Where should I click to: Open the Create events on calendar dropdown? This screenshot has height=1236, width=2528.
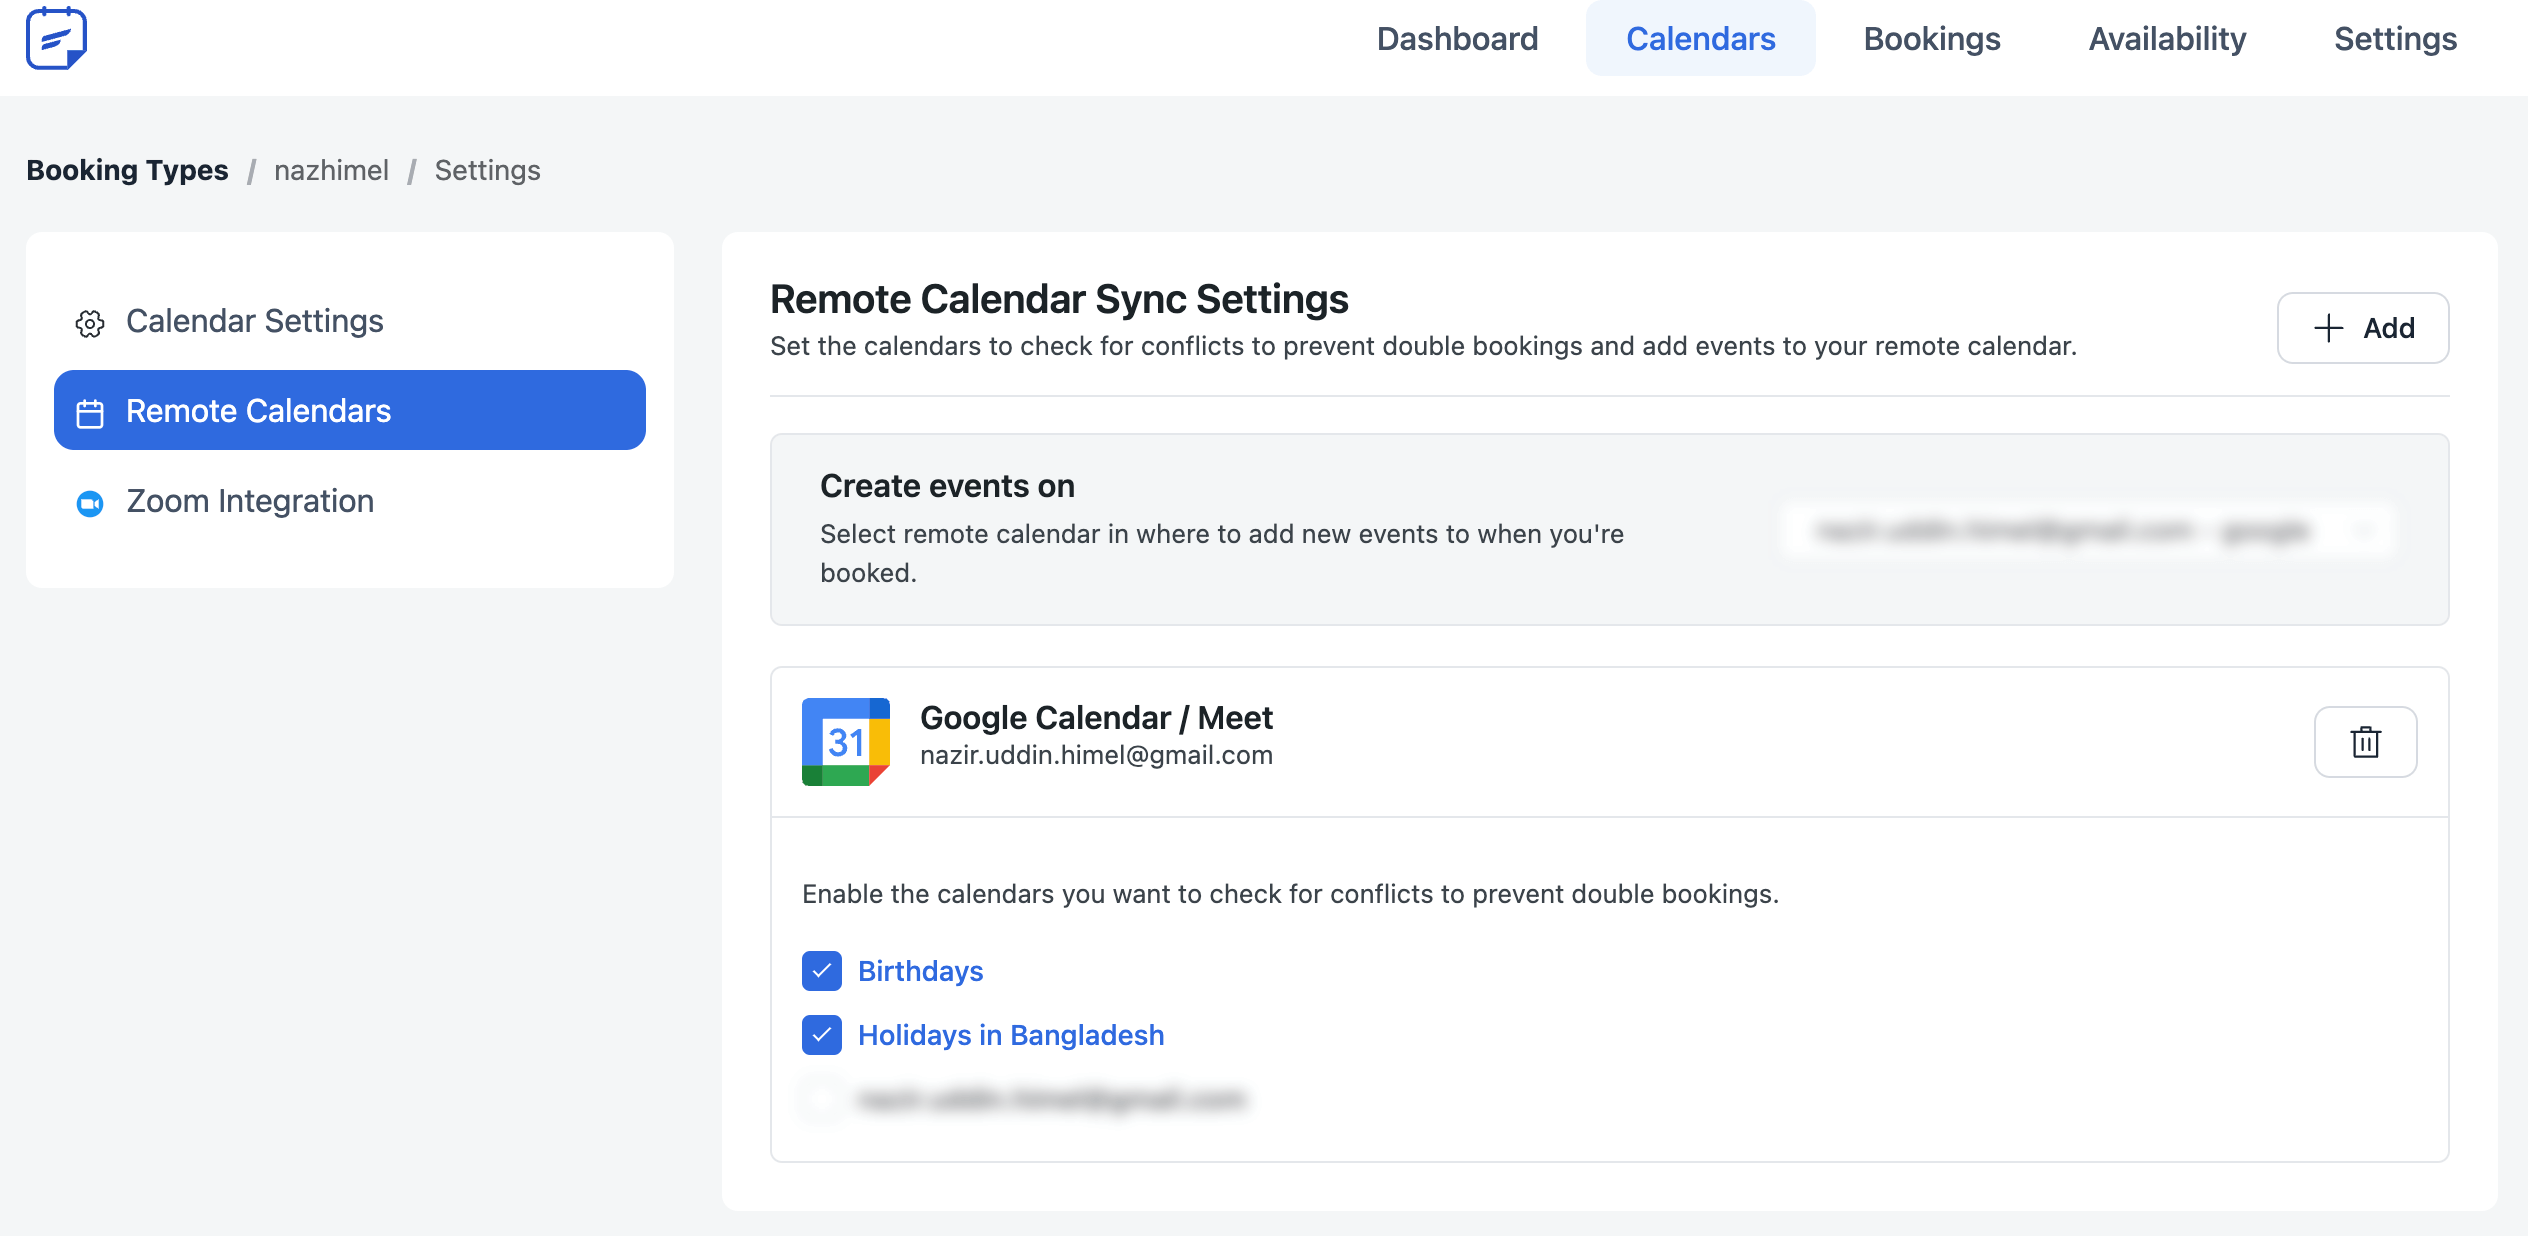click(x=2088, y=530)
